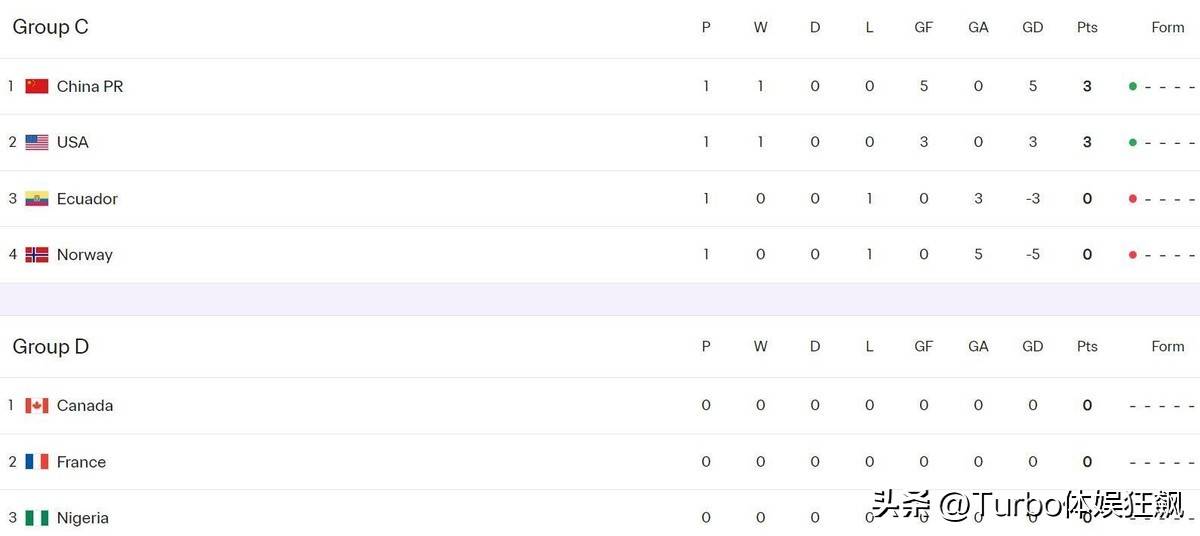This screenshot has width=1200, height=536.
Task: Click the Group D heading
Action: point(50,346)
